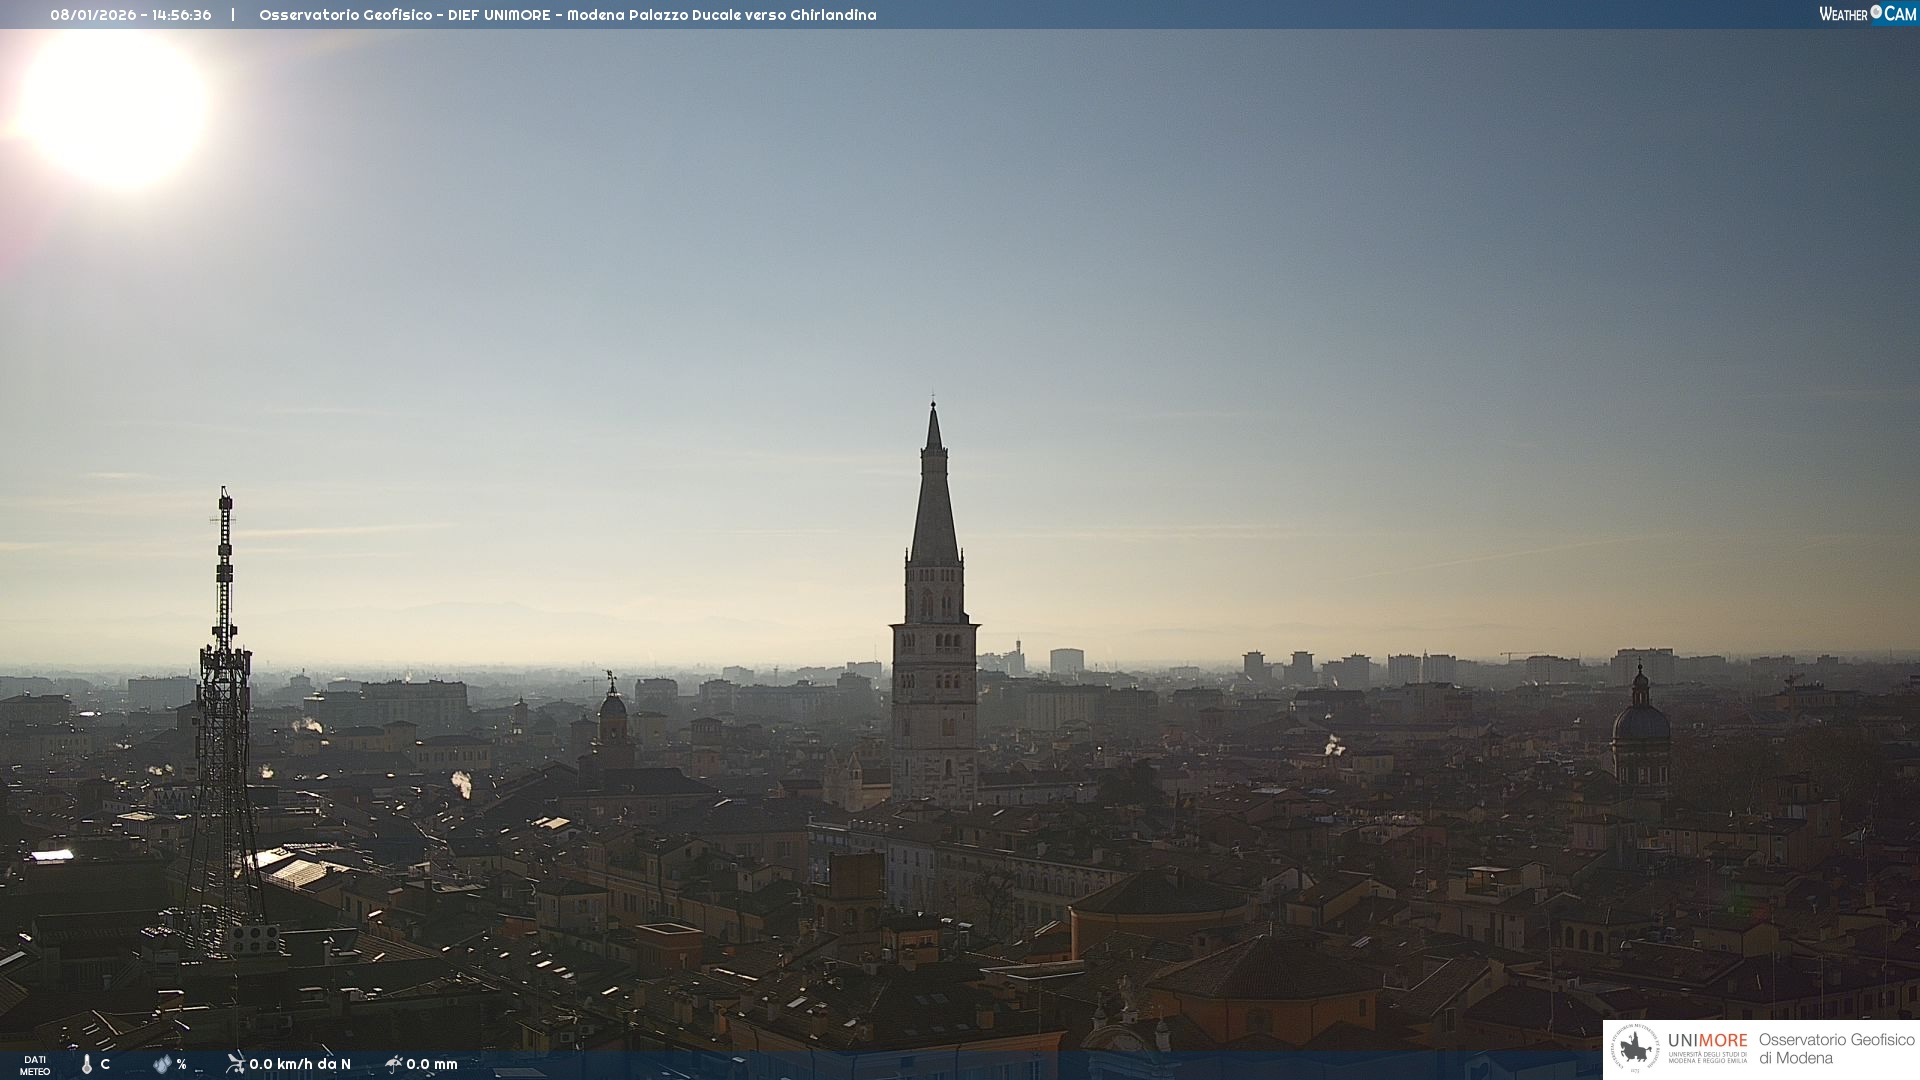Click the Ghirlandina tower spire

click(x=934, y=500)
